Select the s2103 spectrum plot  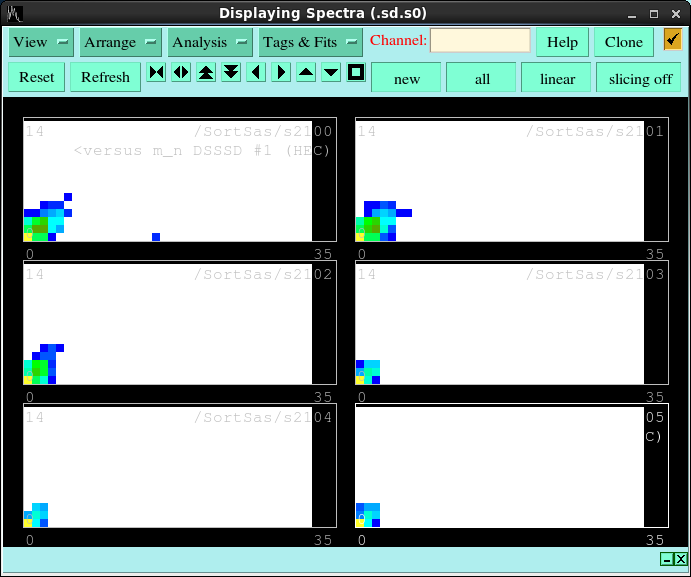click(512, 323)
